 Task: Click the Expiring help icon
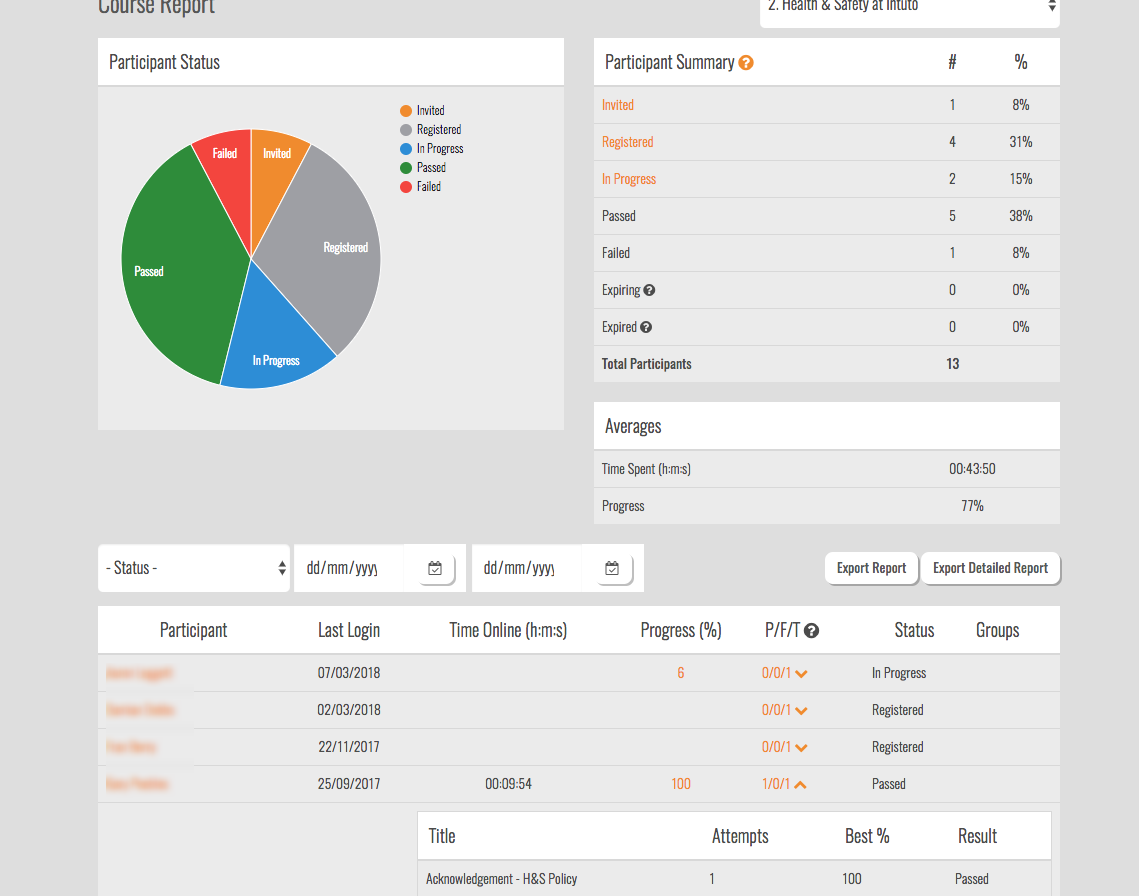point(649,290)
